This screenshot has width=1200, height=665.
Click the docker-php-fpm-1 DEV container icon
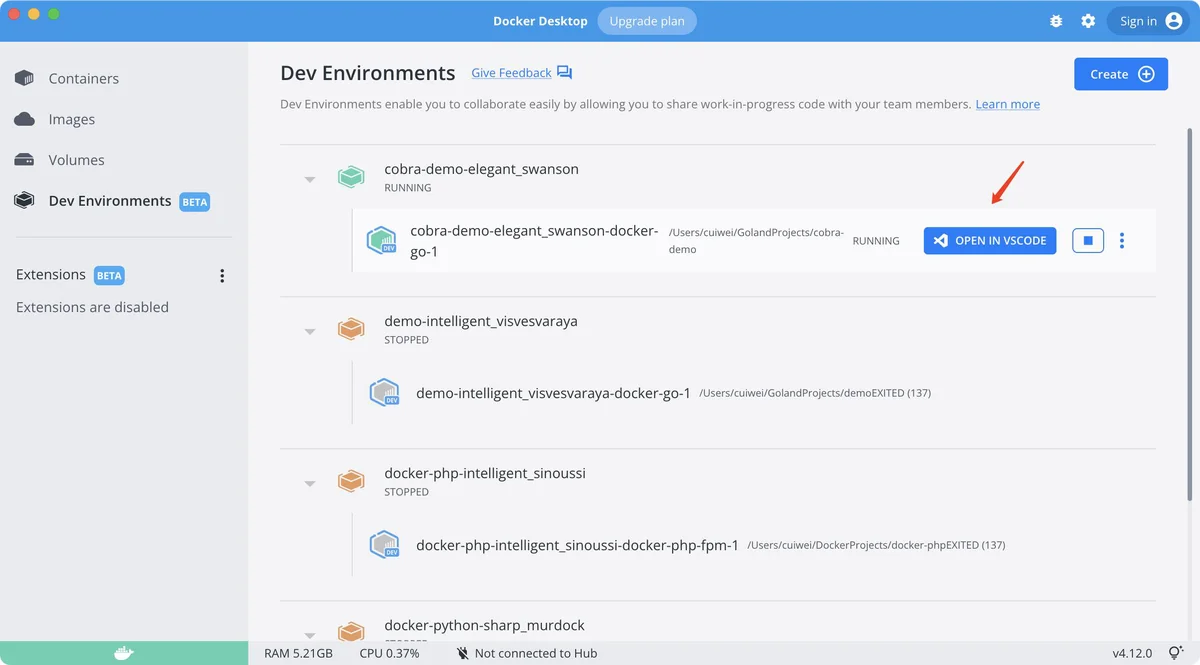click(385, 545)
